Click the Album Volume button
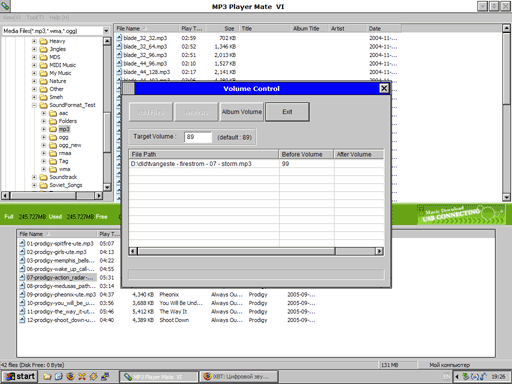This screenshot has width=512, height=384. (242, 112)
